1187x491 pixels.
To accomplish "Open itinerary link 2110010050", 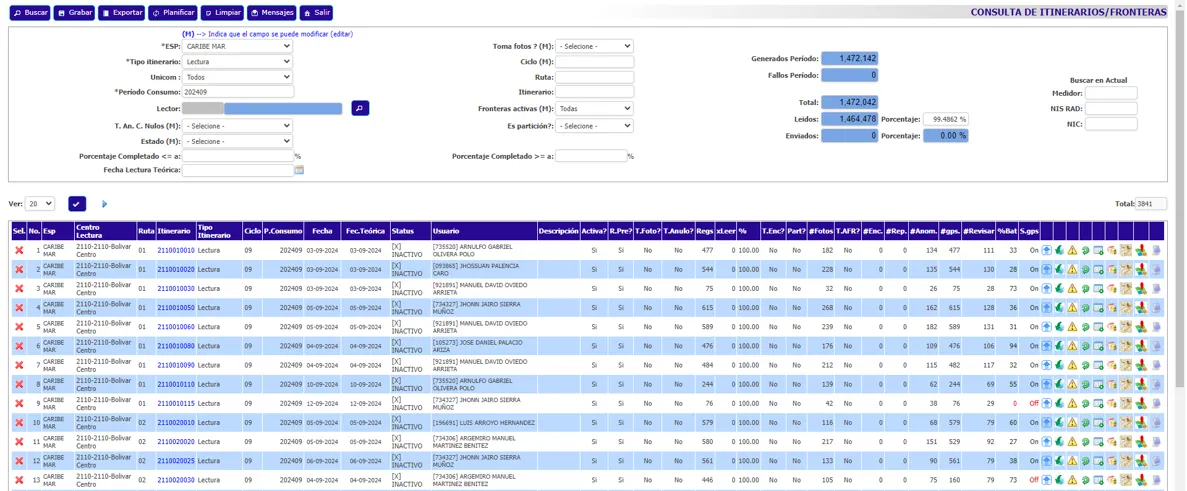I will (x=176, y=308).
